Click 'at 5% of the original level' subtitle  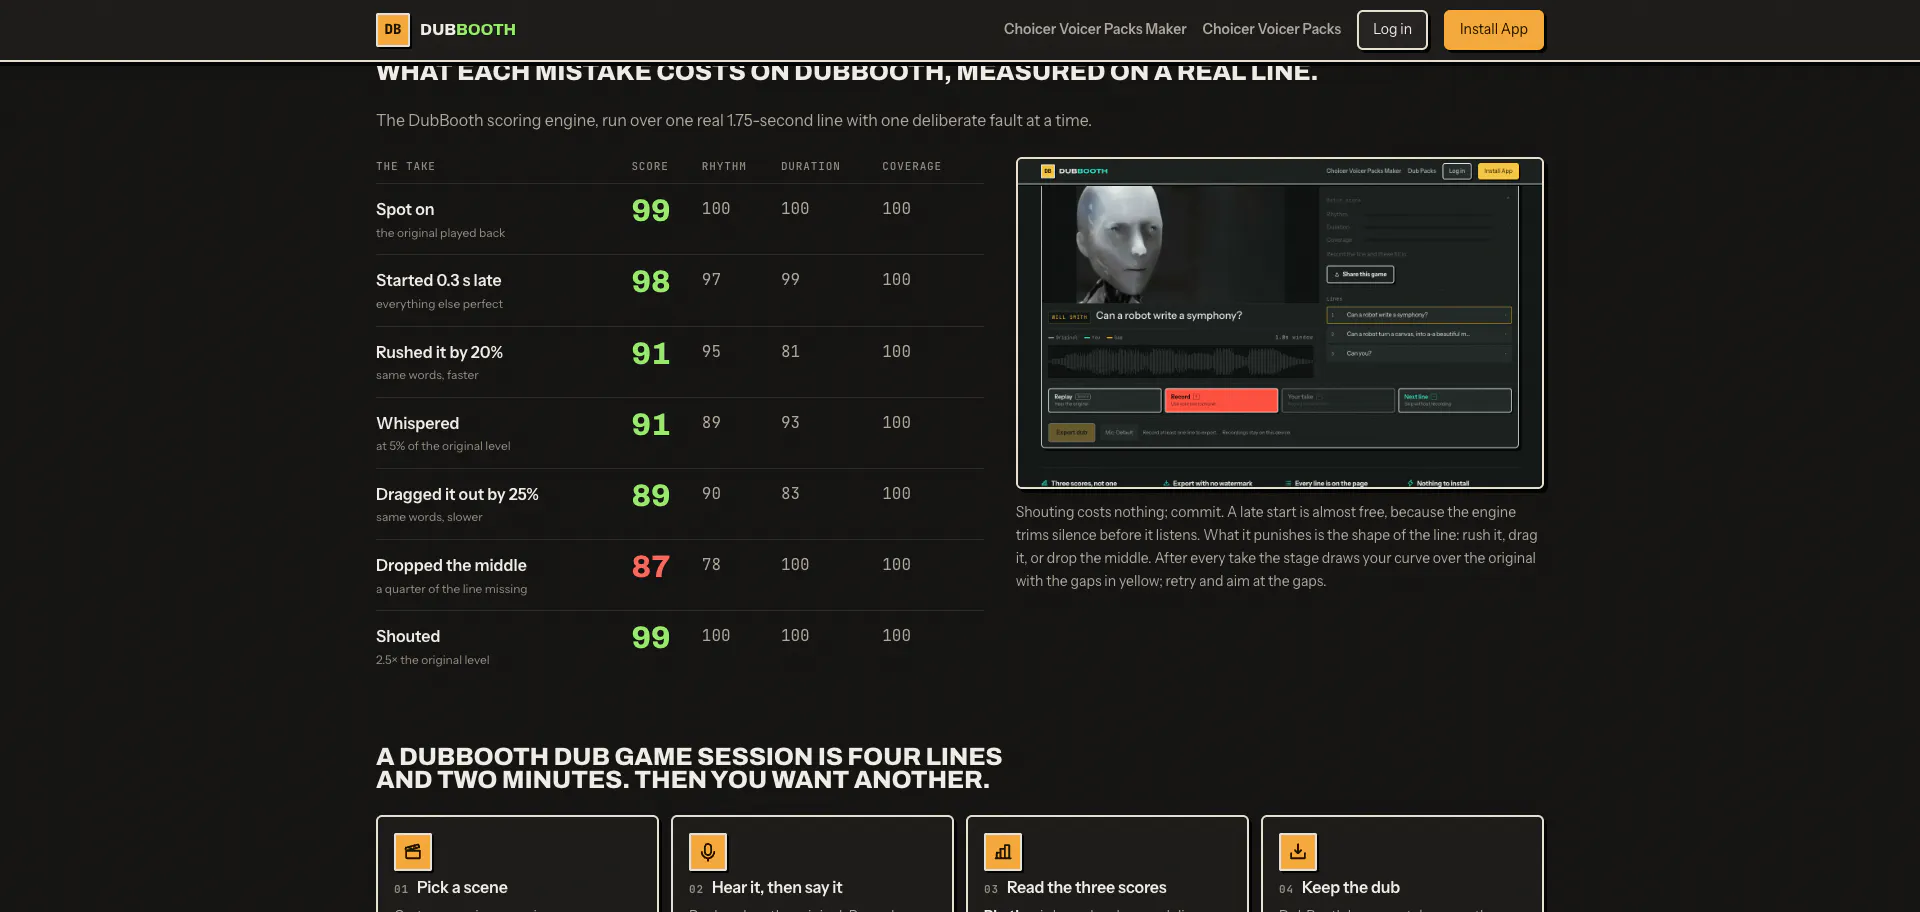443,446
